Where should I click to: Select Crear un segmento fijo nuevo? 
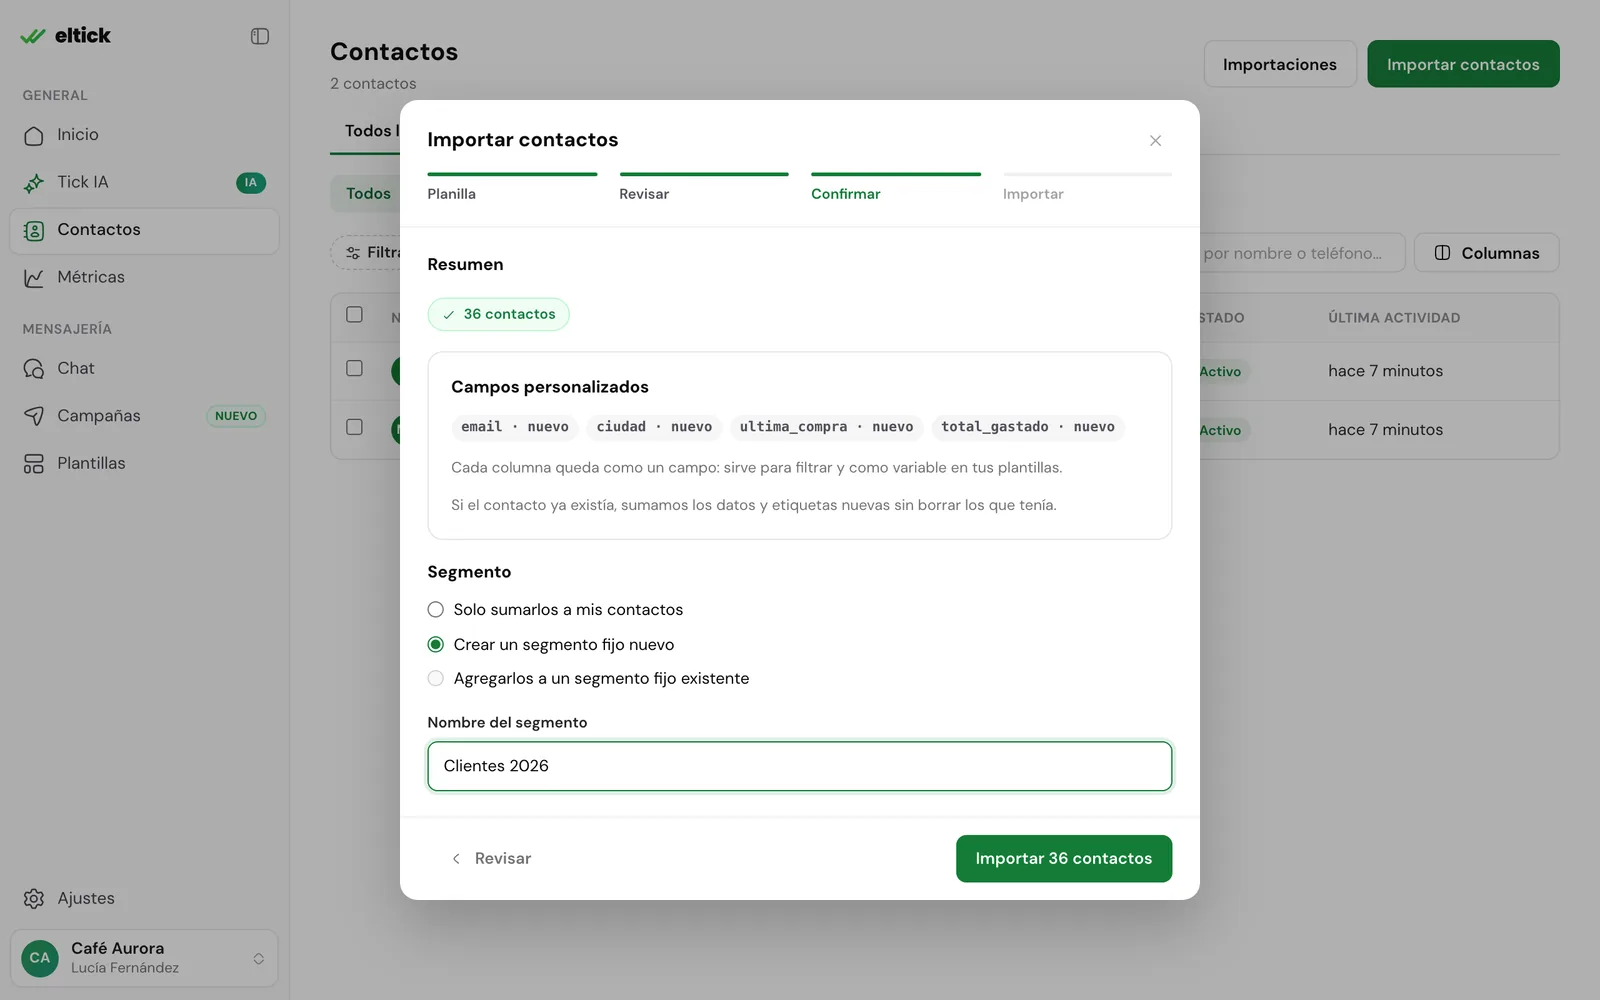click(551, 645)
